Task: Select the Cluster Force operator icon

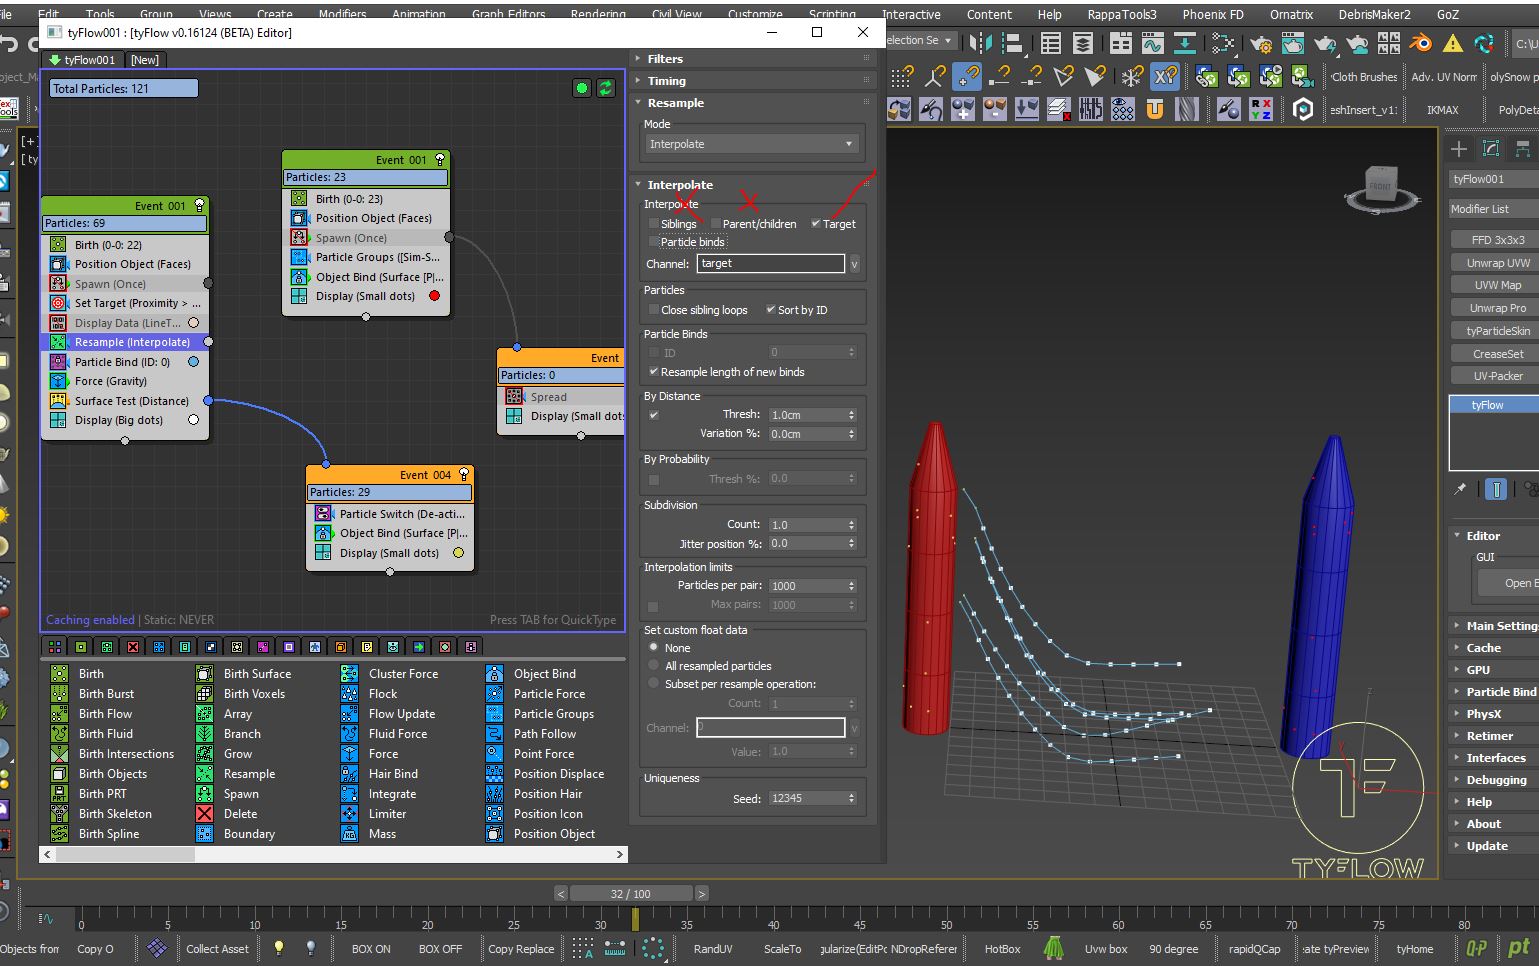Action: (349, 674)
